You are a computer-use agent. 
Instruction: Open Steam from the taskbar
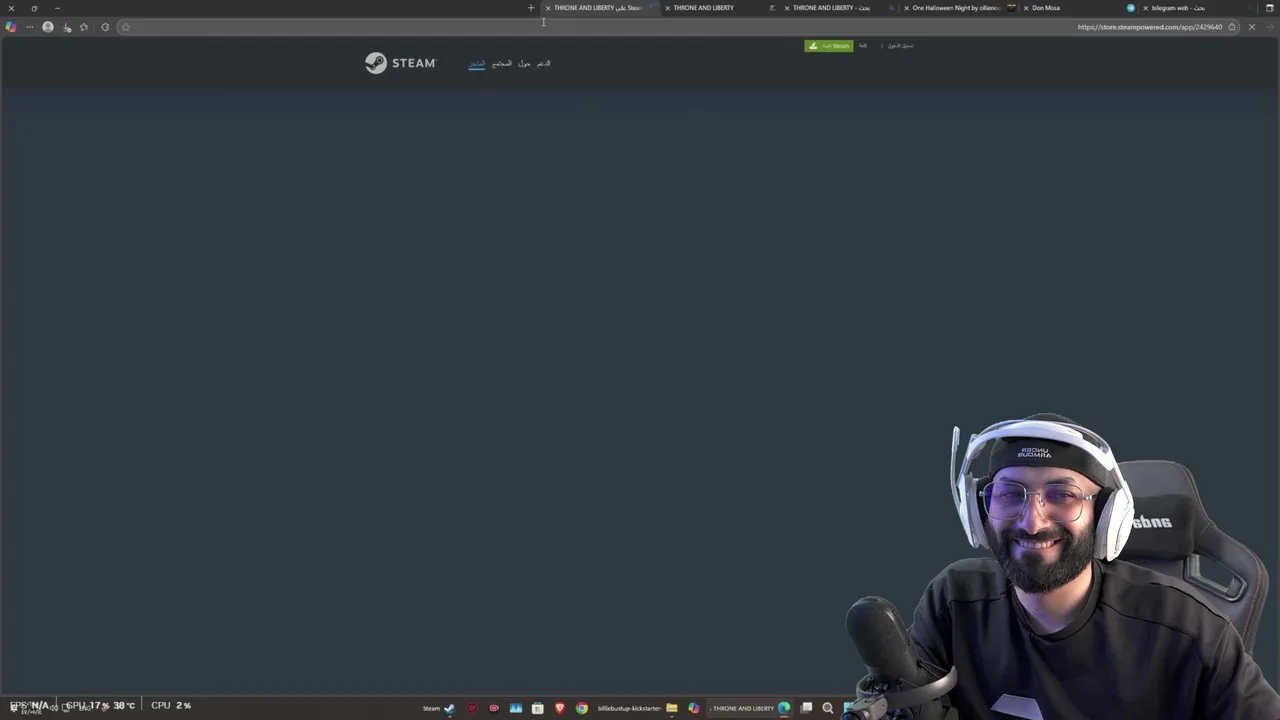tap(440, 708)
